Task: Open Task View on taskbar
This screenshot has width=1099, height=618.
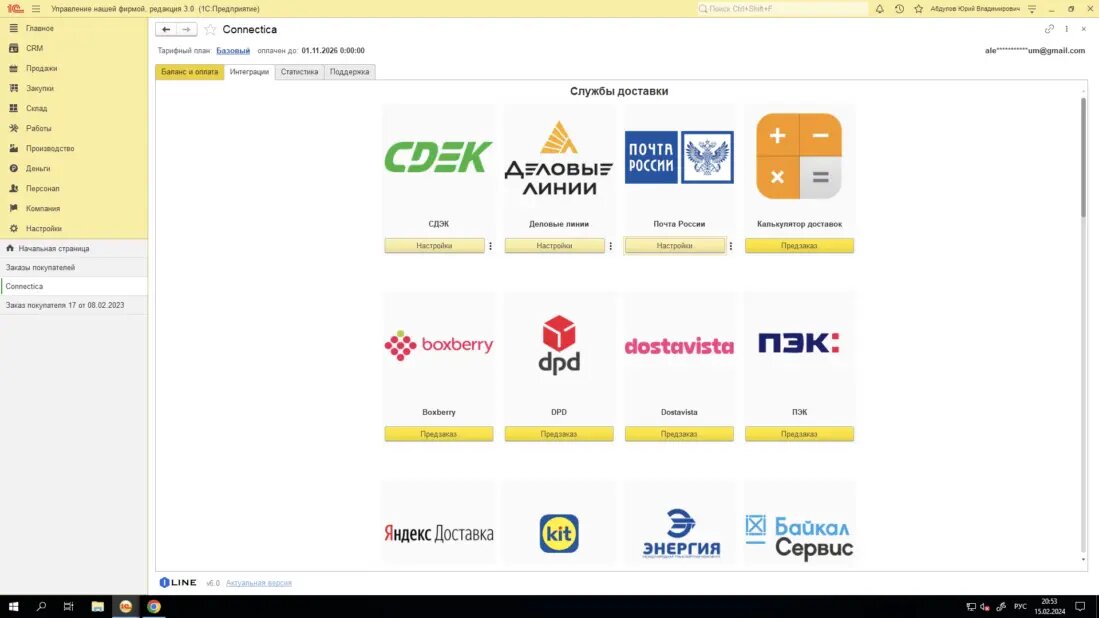Action: pyautogui.click(x=68, y=606)
